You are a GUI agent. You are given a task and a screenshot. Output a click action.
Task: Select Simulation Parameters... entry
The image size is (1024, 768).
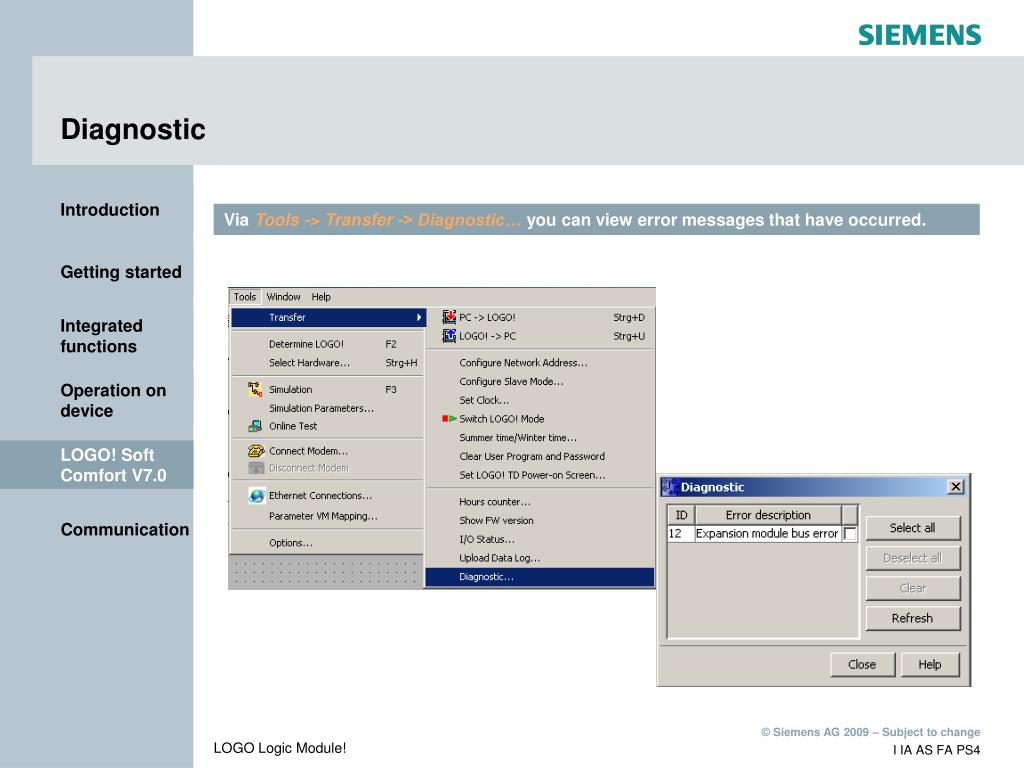pyautogui.click(x=328, y=408)
